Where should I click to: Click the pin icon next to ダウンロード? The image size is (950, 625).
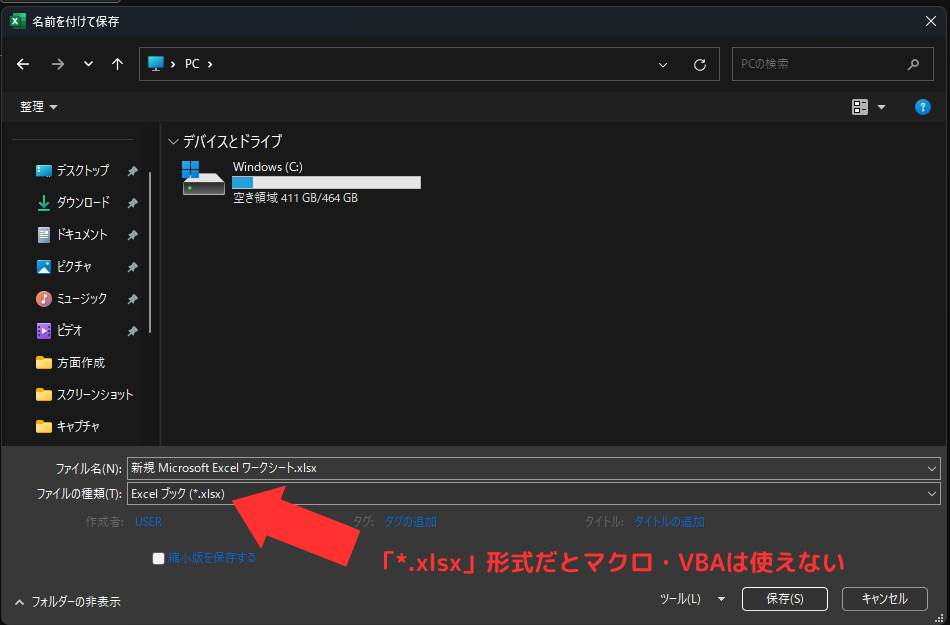(x=132, y=203)
